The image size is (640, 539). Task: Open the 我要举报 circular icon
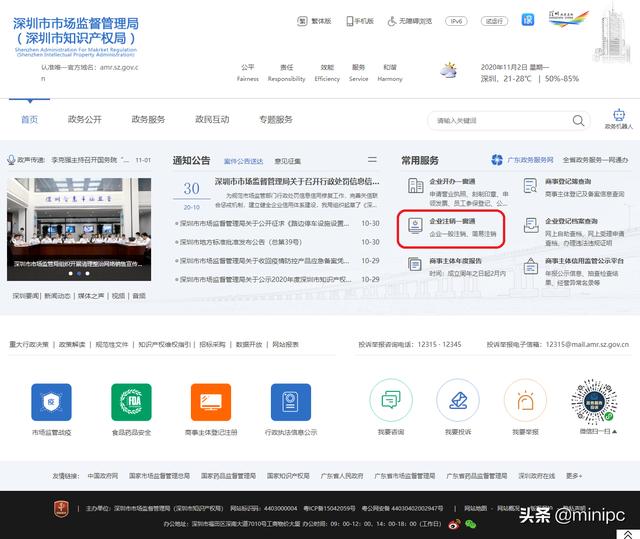[525, 403]
